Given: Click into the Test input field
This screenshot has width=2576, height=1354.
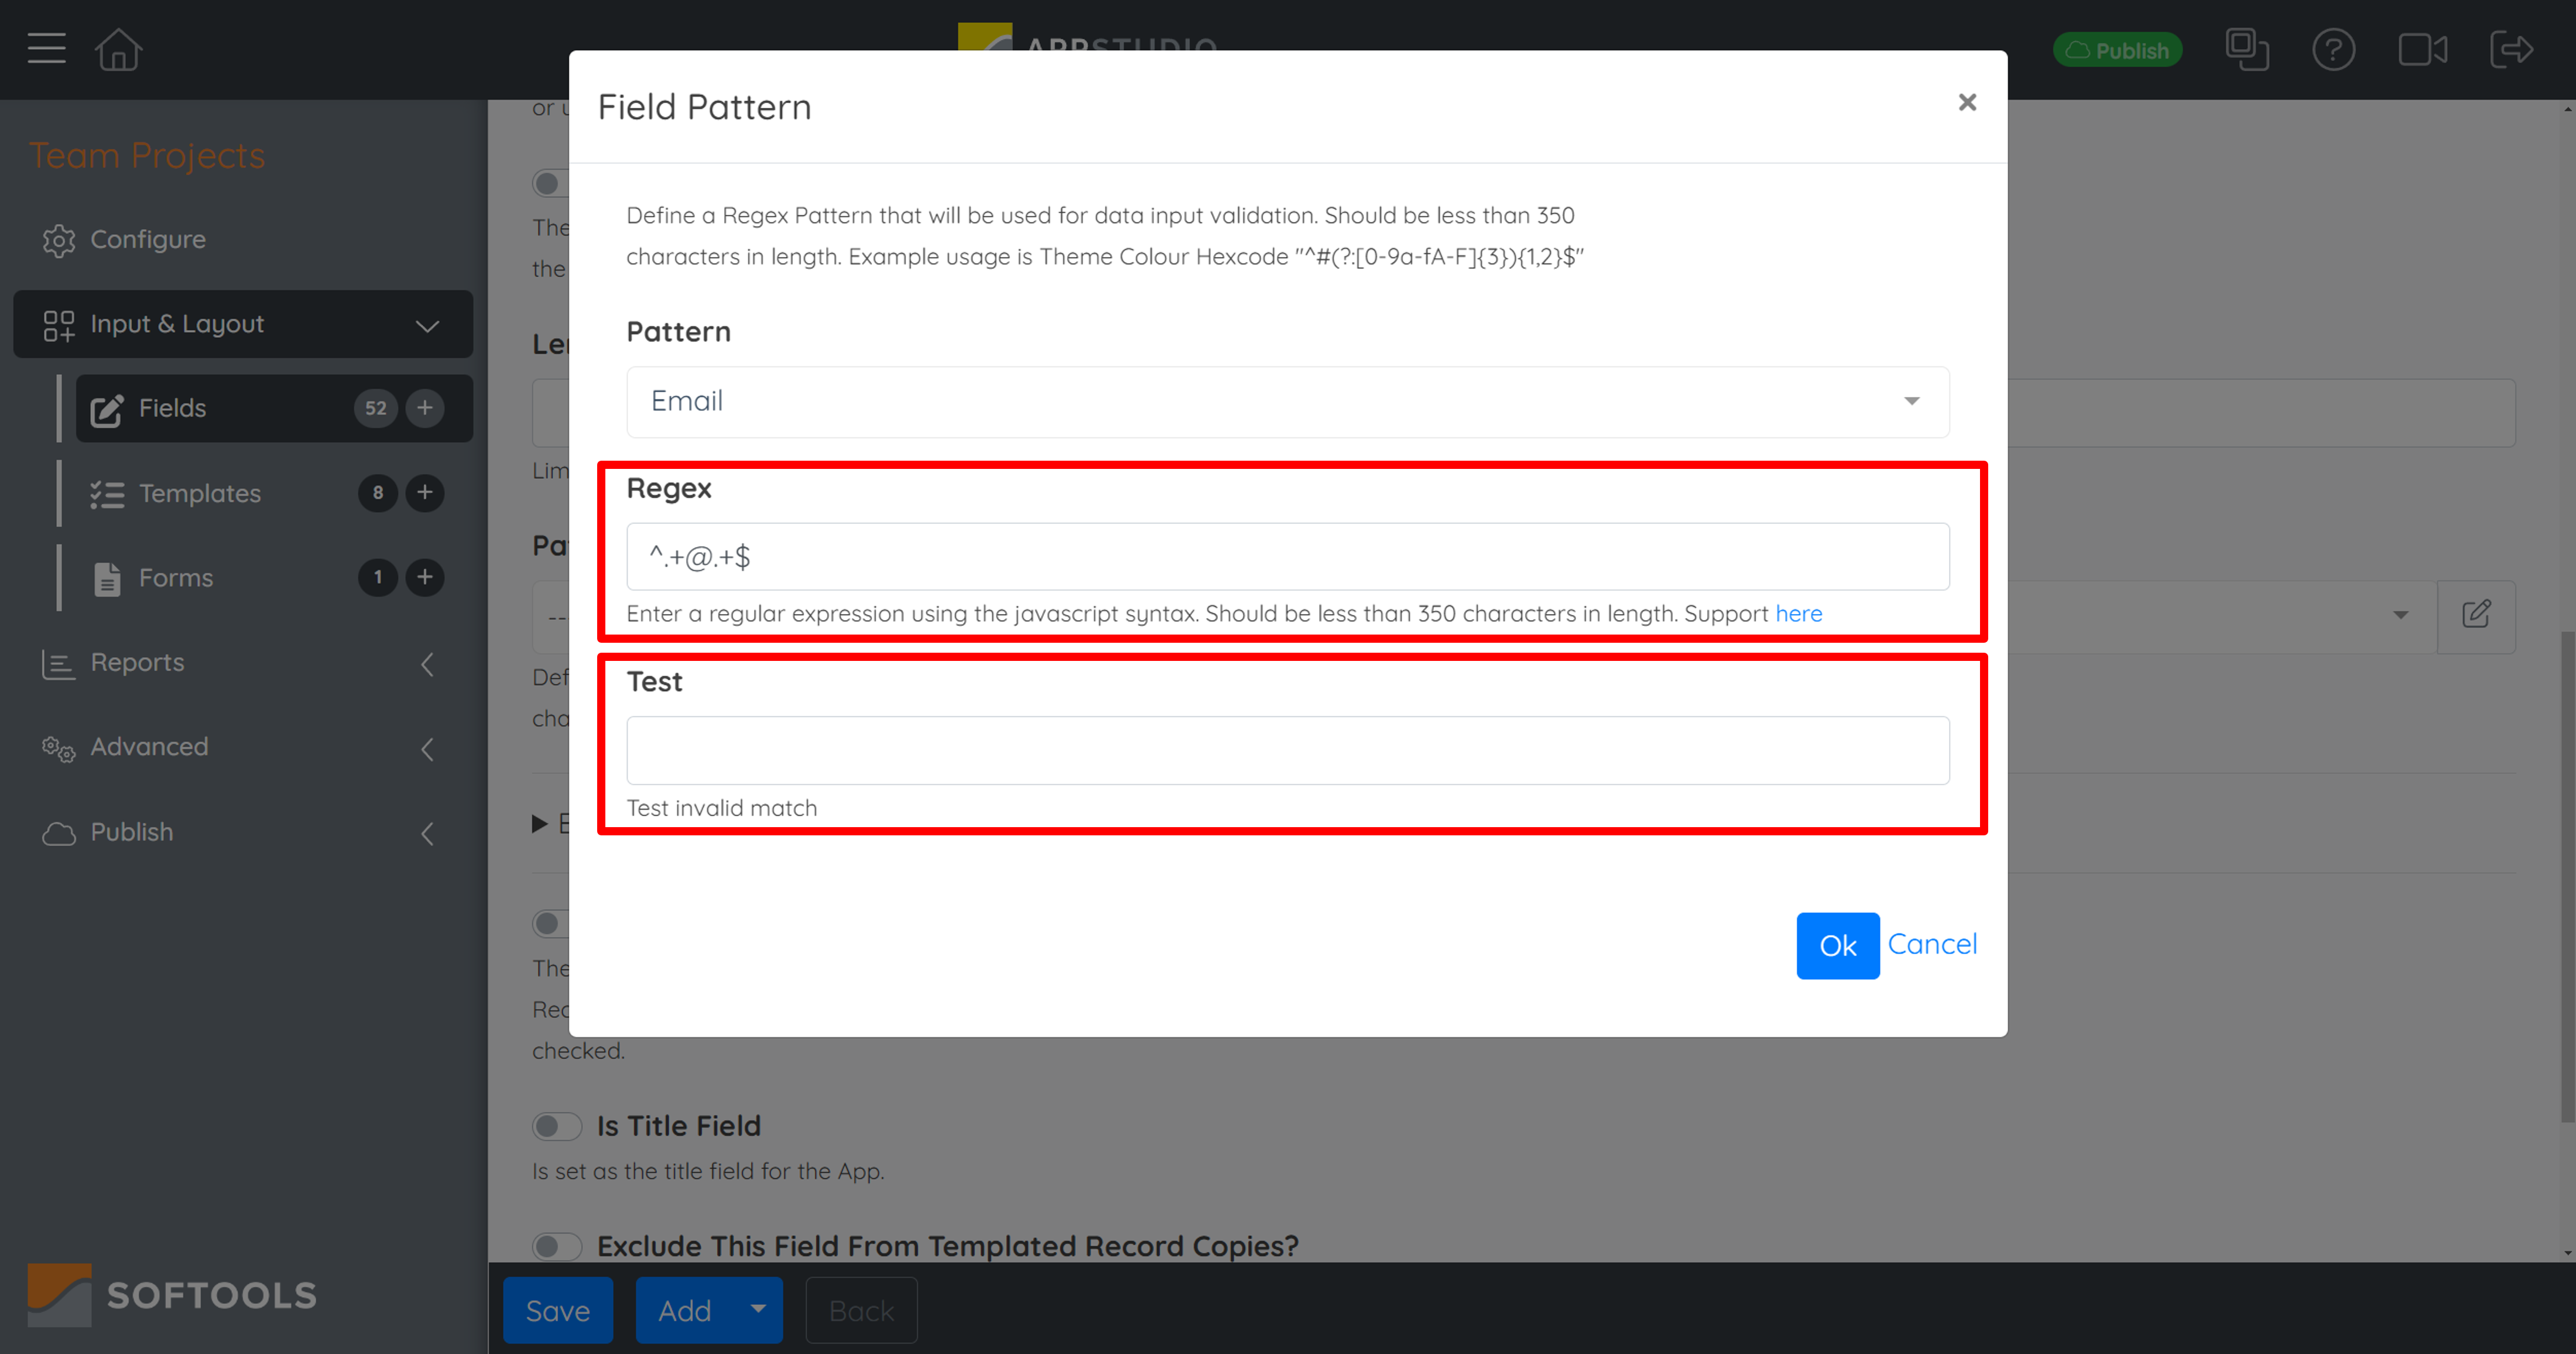Looking at the screenshot, I should coord(1287,750).
